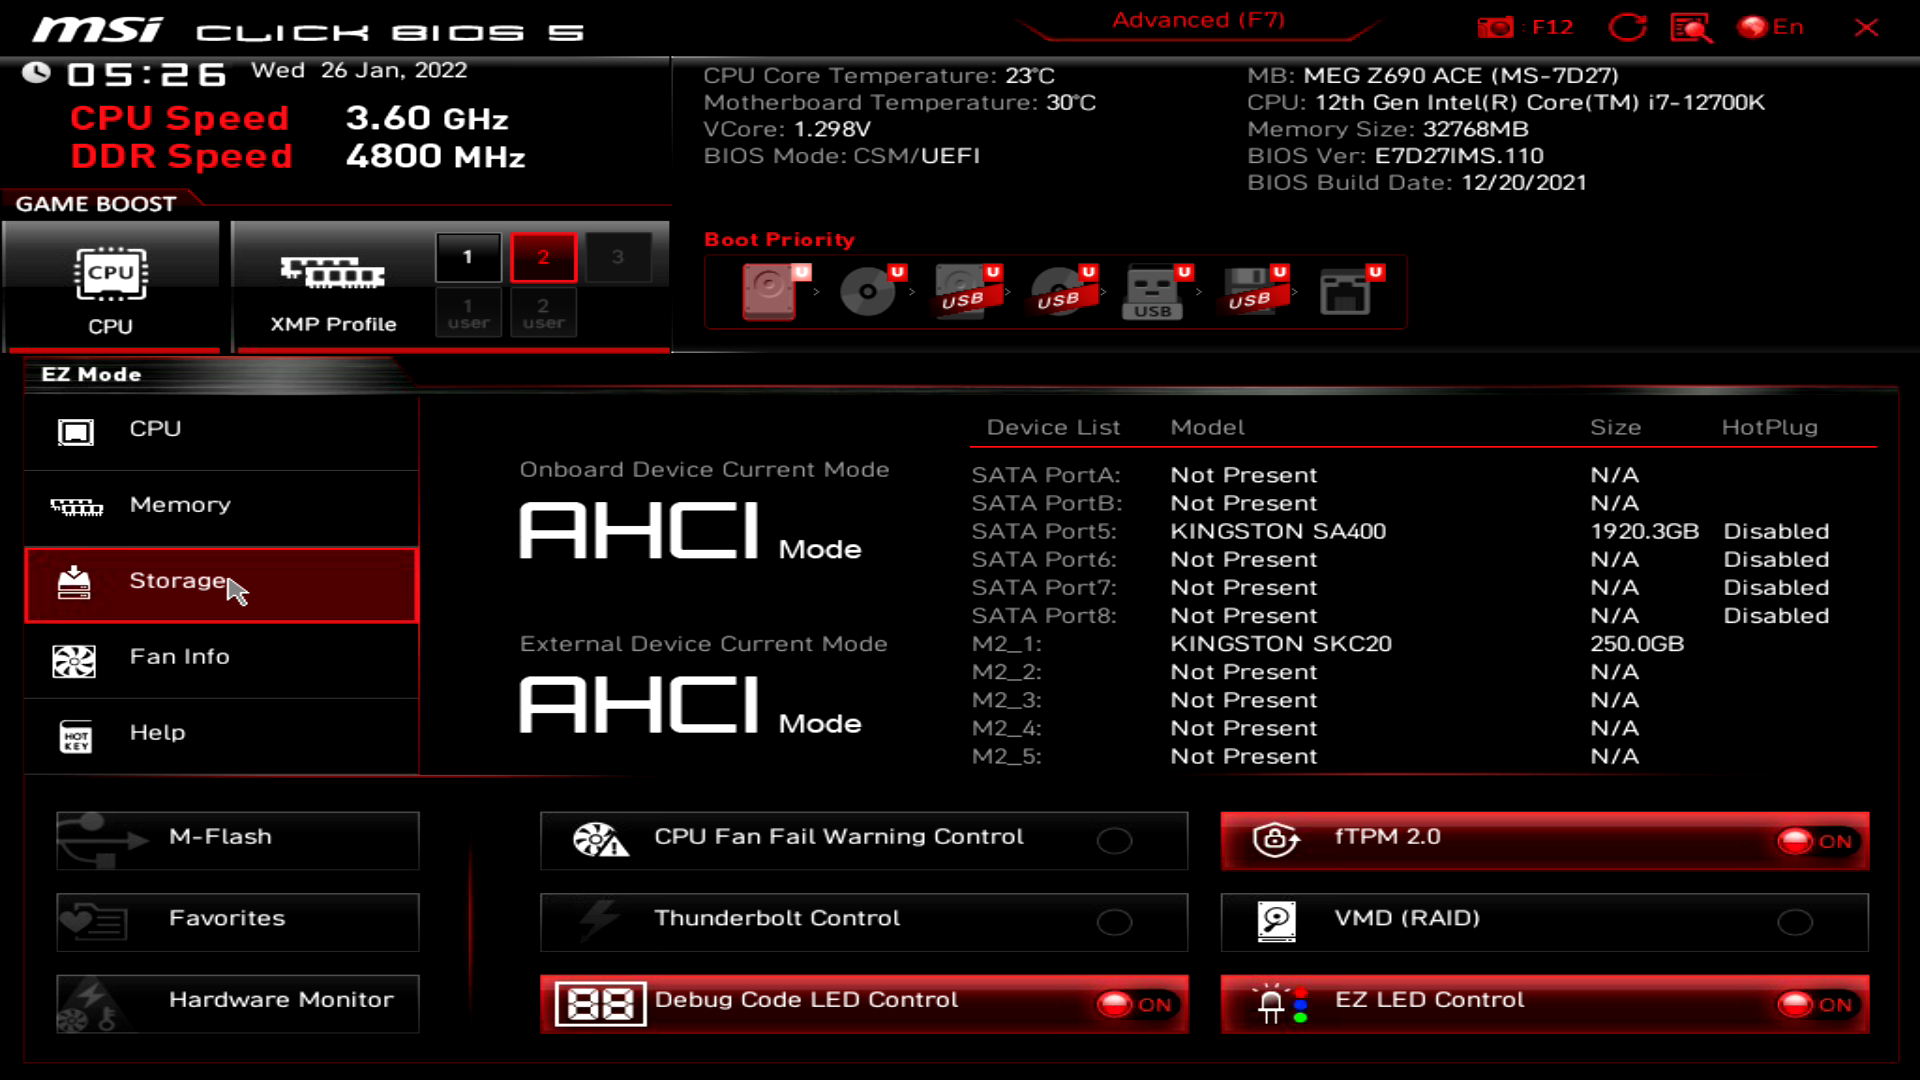The height and width of the screenshot is (1080, 1920).
Task: Select the EZ Mode tab
Action: 90,374
